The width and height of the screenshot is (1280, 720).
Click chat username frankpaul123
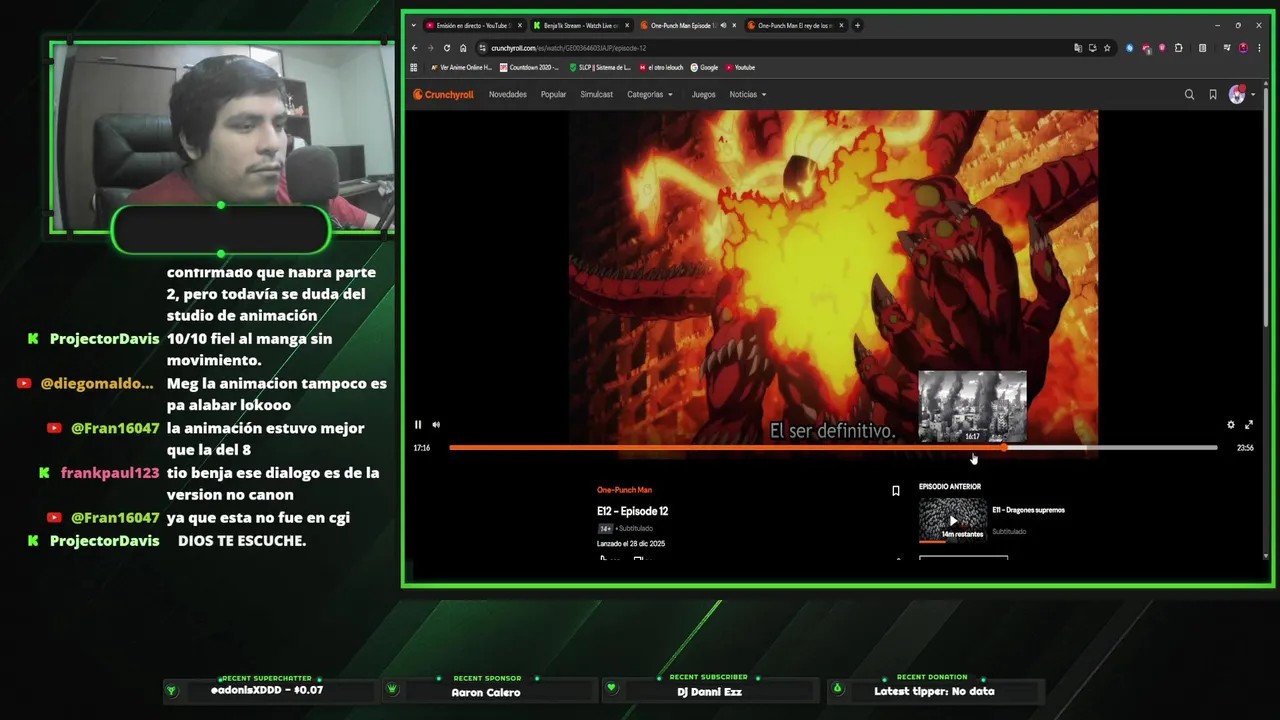tap(110, 473)
